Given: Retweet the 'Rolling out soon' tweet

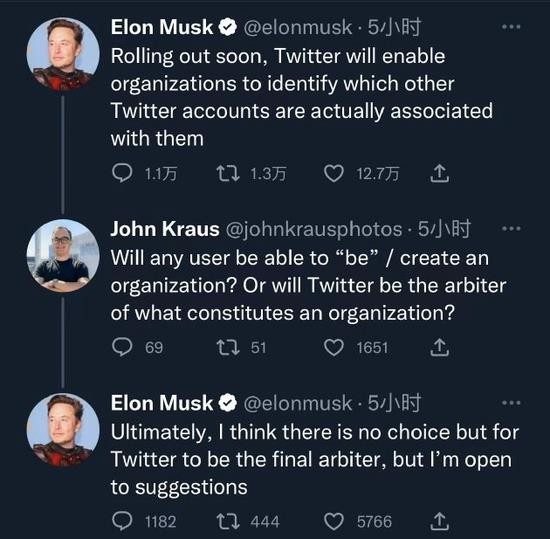Looking at the screenshot, I should click(x=228, y=173).
